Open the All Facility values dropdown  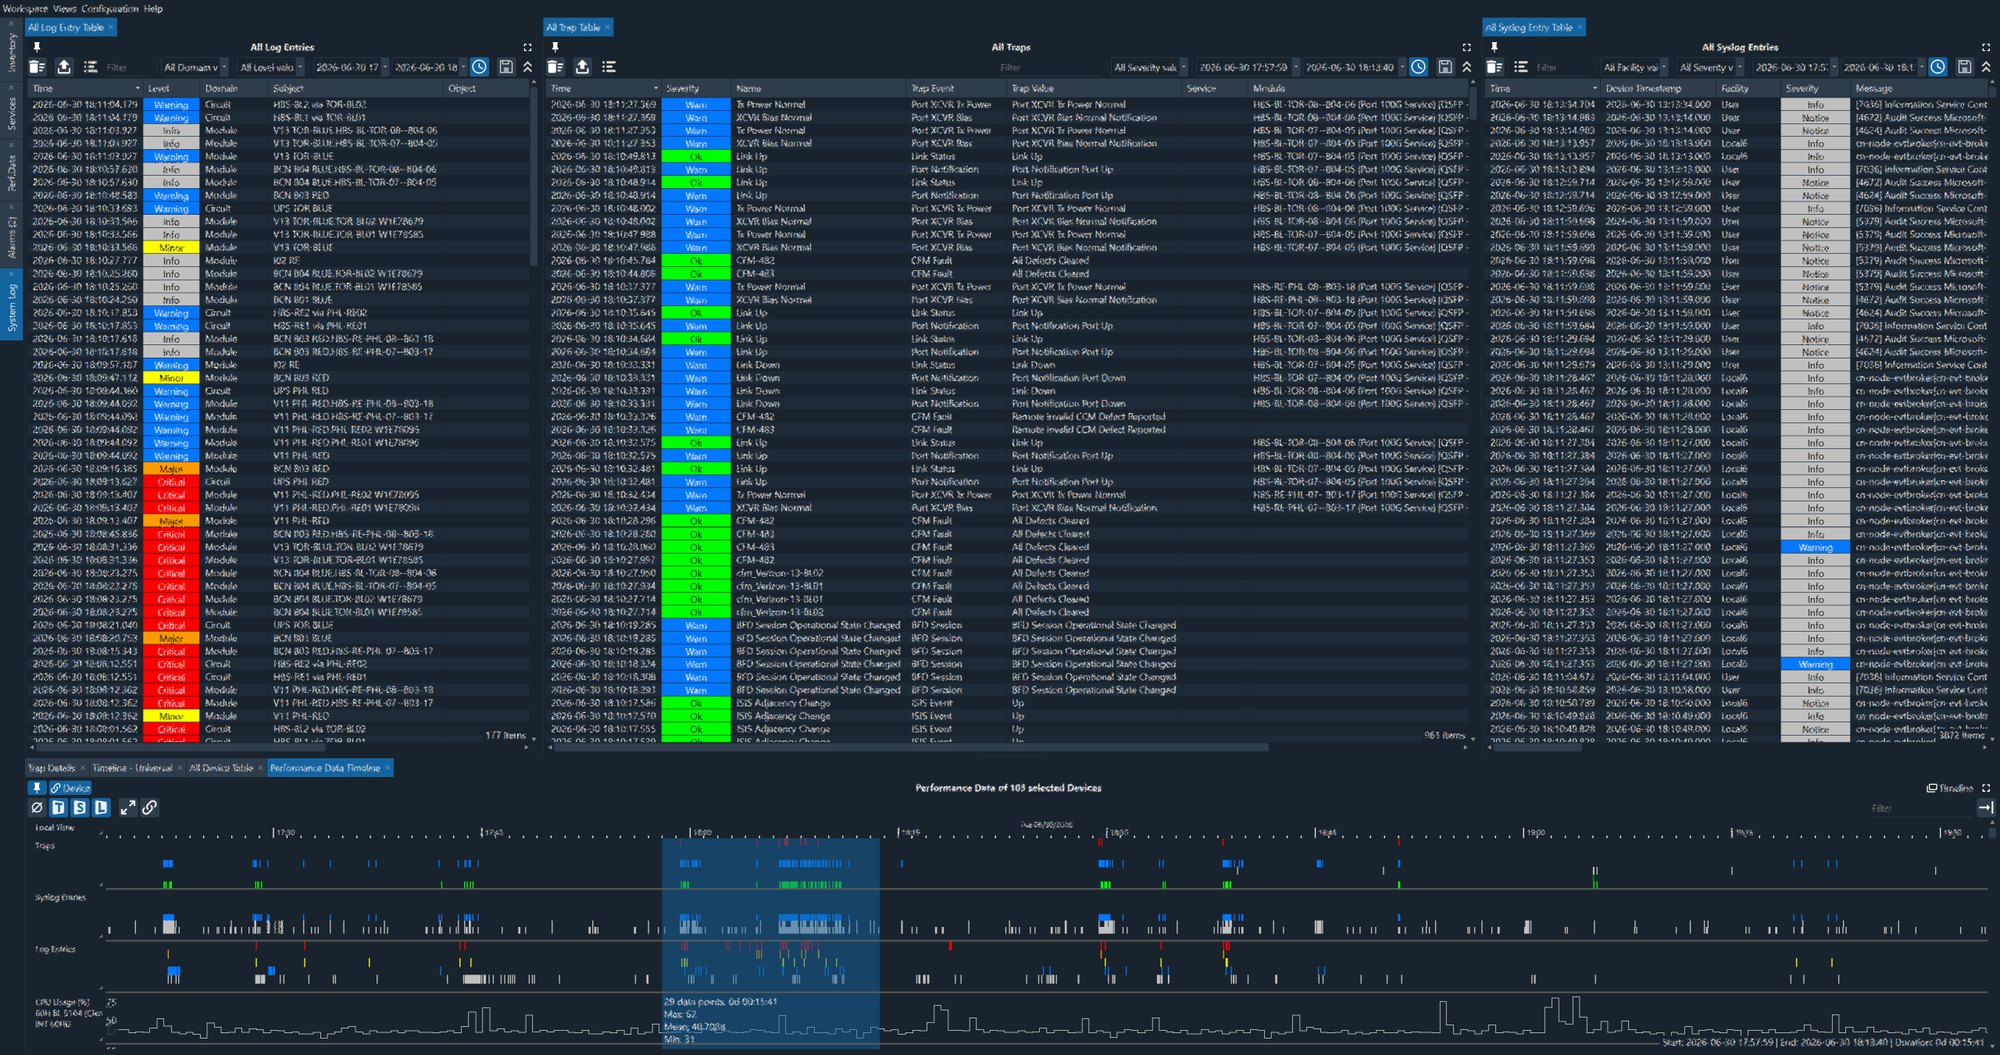point(1634,67)
